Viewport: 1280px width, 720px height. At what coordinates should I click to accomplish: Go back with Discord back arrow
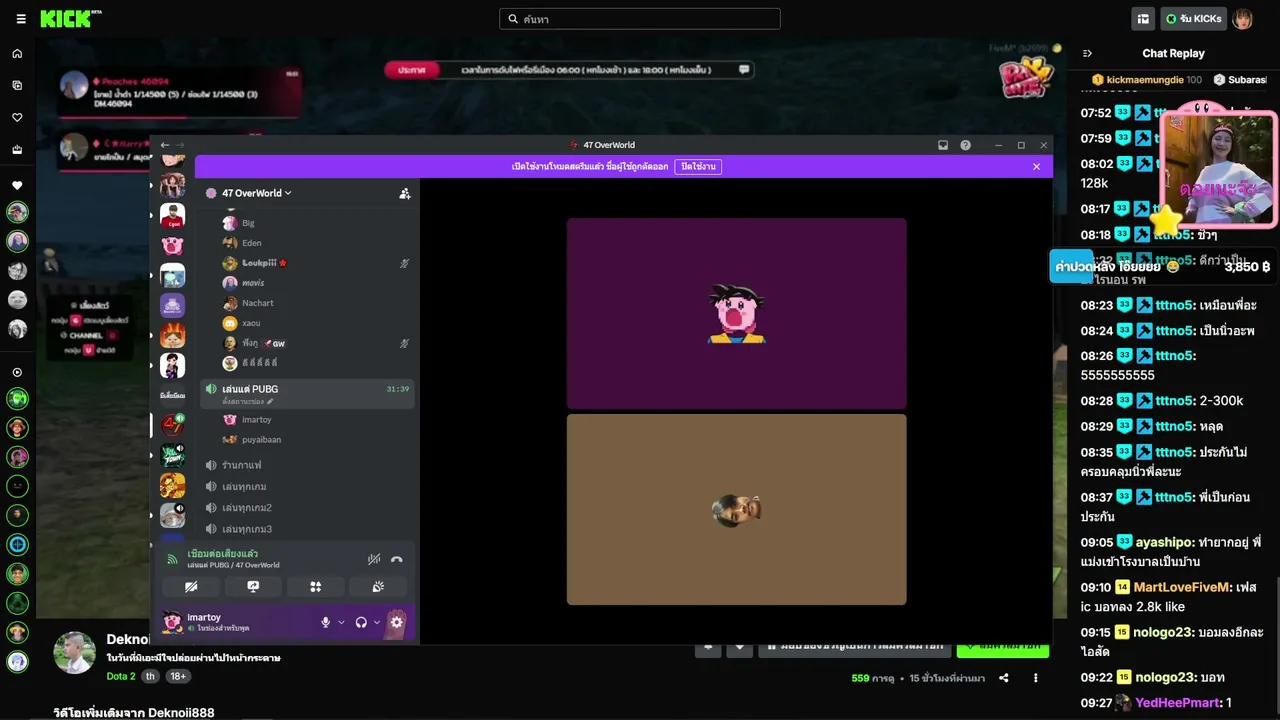point(165,145)
